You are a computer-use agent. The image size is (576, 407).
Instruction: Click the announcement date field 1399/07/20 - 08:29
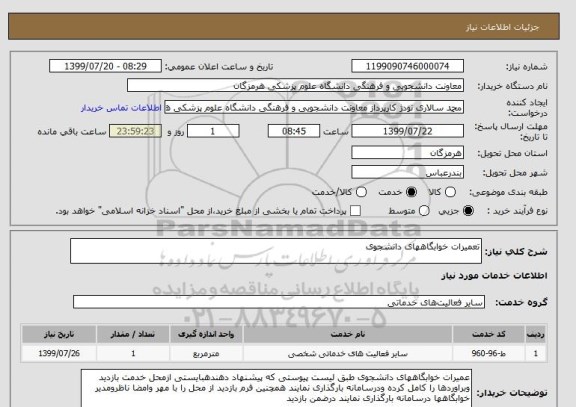pos(105,66)
